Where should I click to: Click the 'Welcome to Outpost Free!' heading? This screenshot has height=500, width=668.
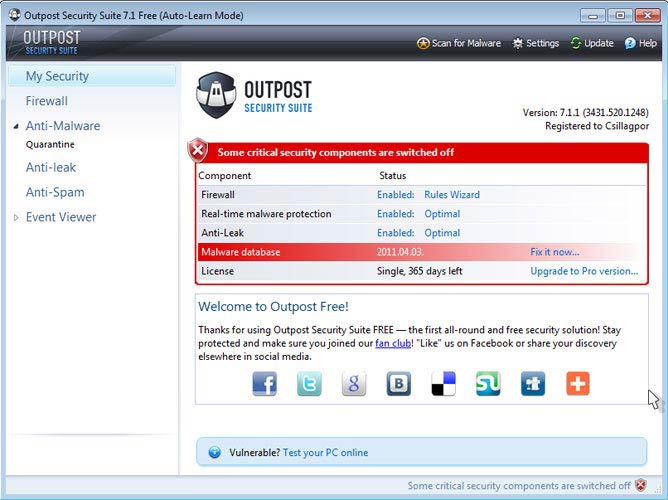coord(274,306)
